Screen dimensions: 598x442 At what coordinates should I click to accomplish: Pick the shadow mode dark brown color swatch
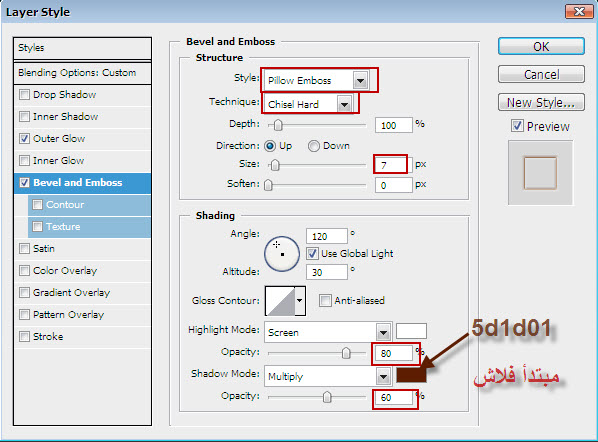pyautogui.click(x=411, y=375)
